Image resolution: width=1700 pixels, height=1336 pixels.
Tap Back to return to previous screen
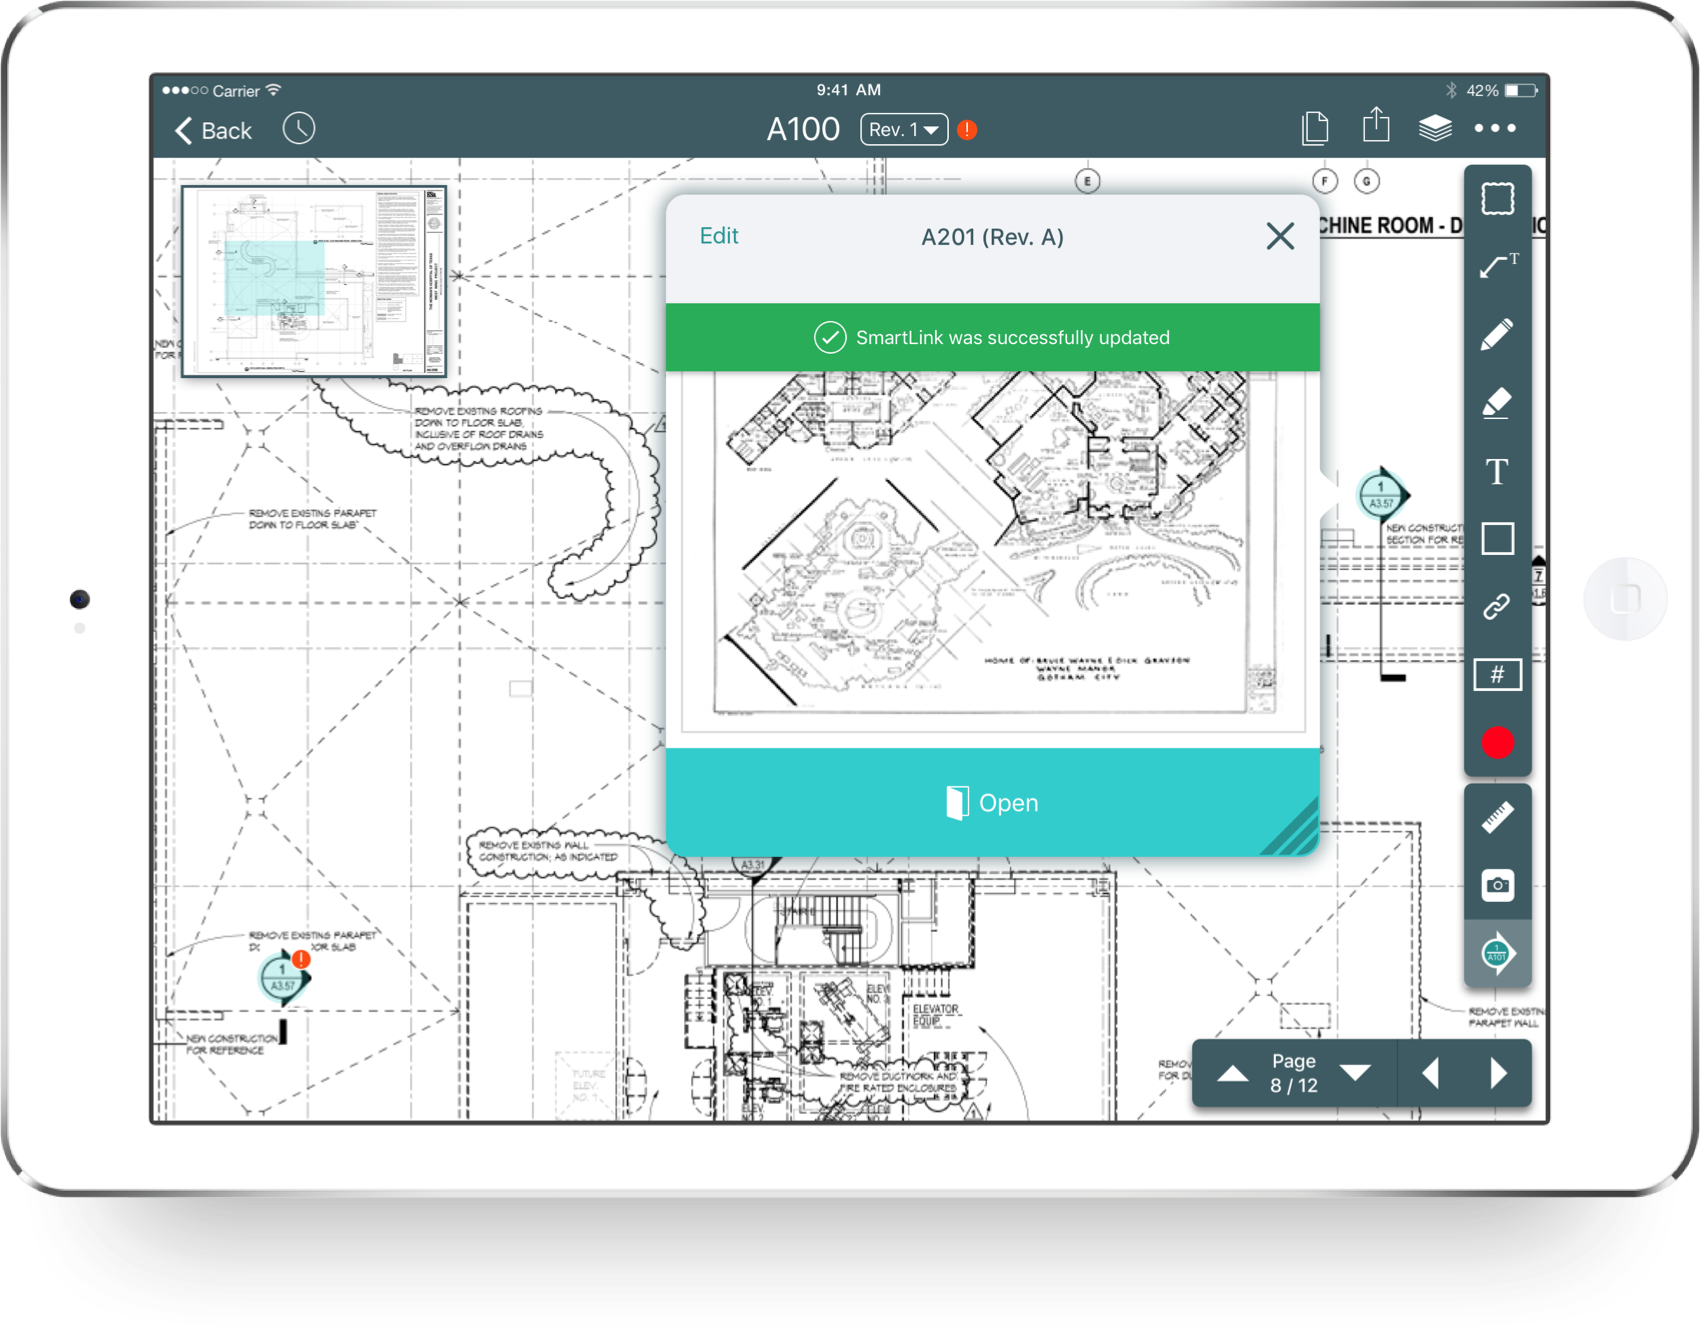point(214,131)
